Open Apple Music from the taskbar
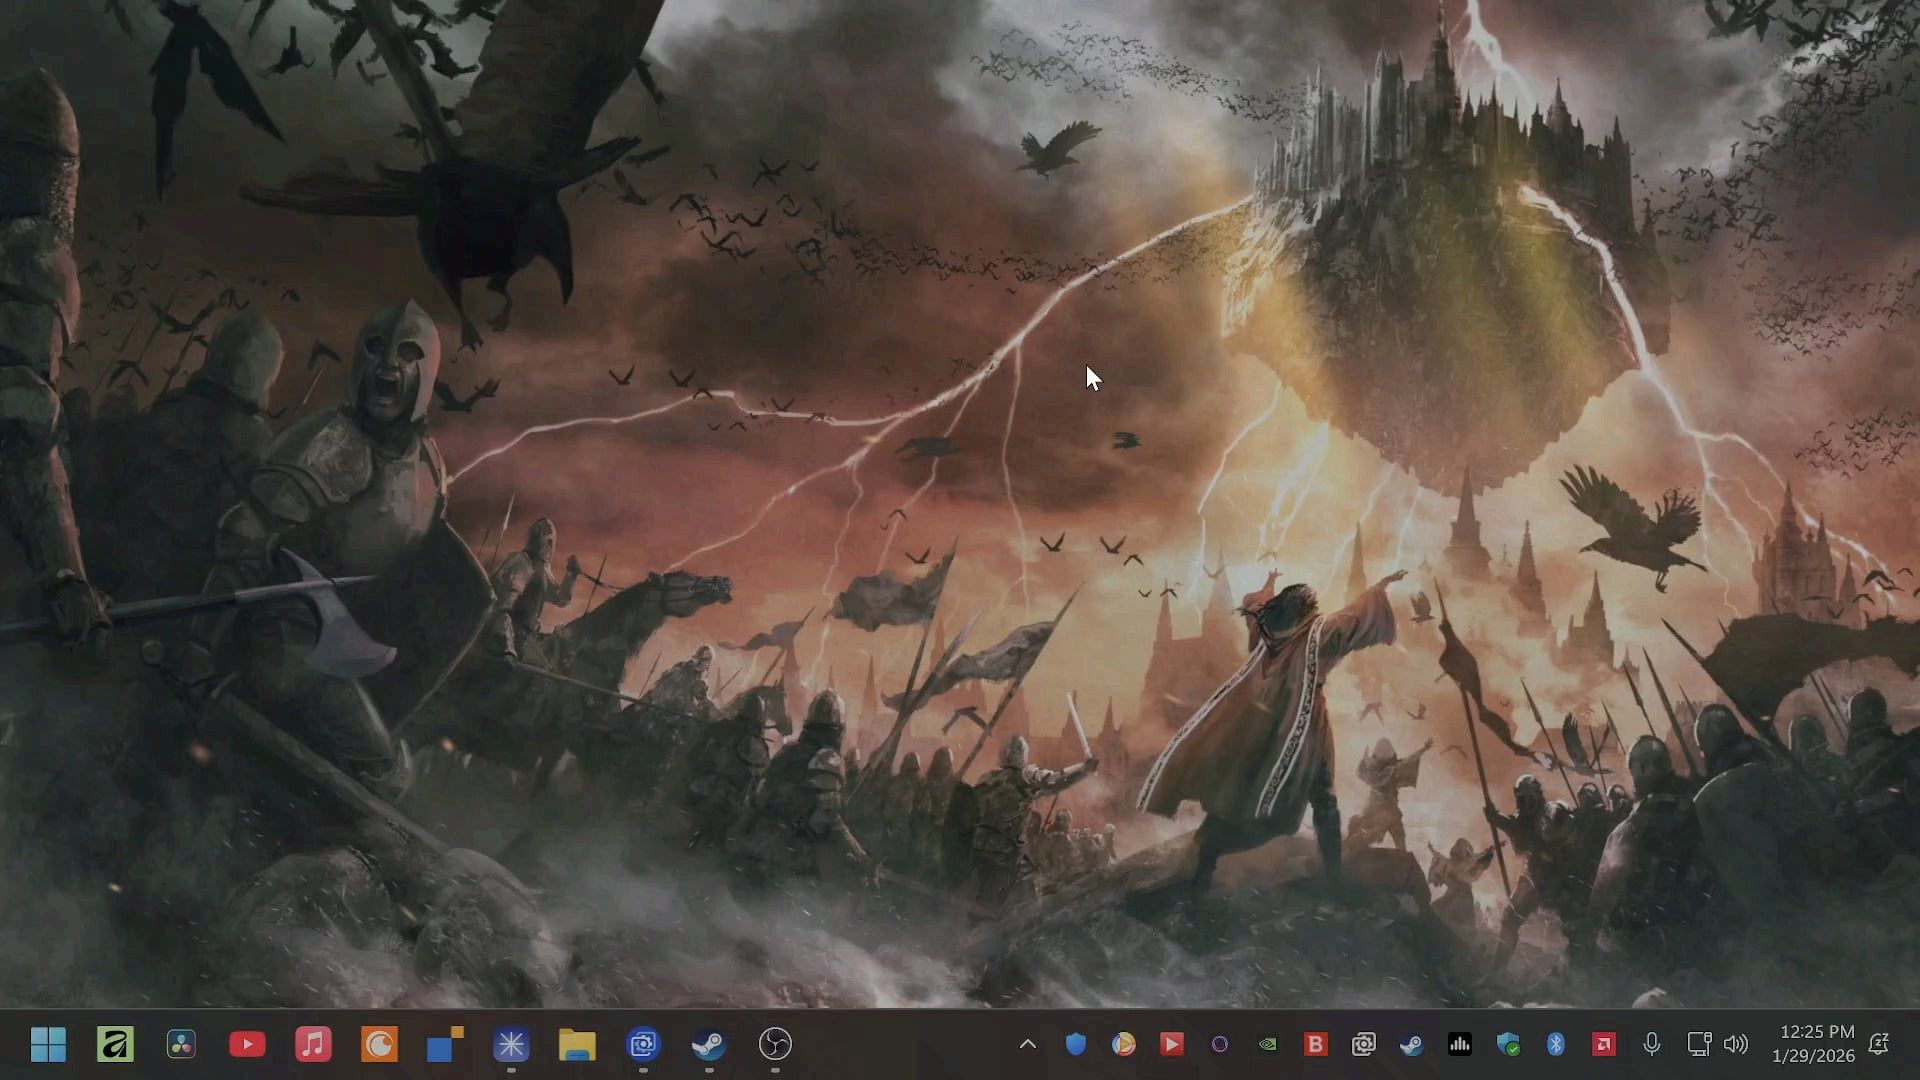 click(x=313, y=1044)
